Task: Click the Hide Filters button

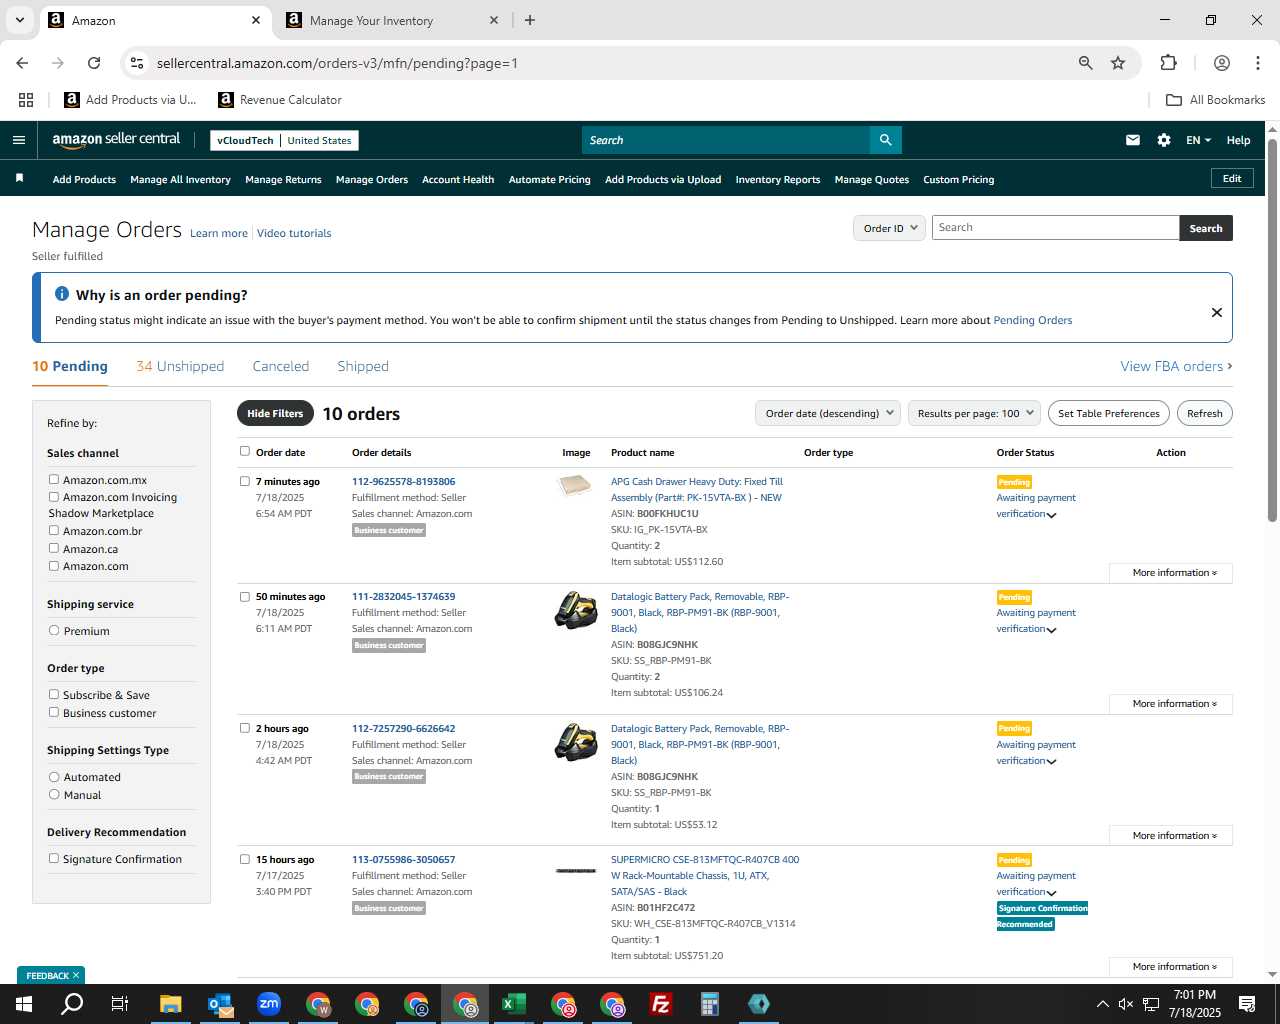Action: pos(275,413)
